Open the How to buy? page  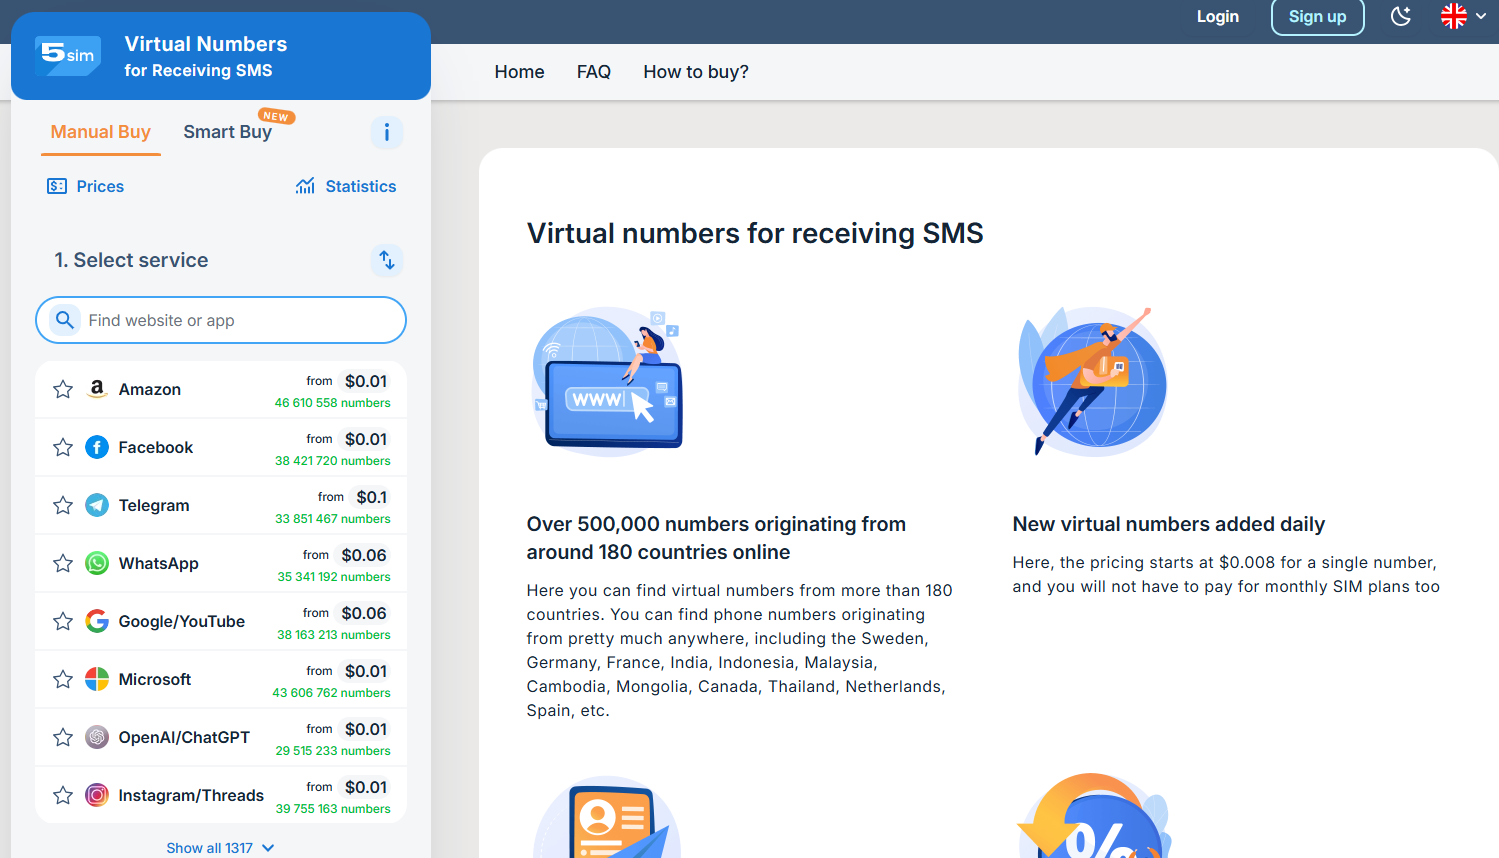coord(696,72)
